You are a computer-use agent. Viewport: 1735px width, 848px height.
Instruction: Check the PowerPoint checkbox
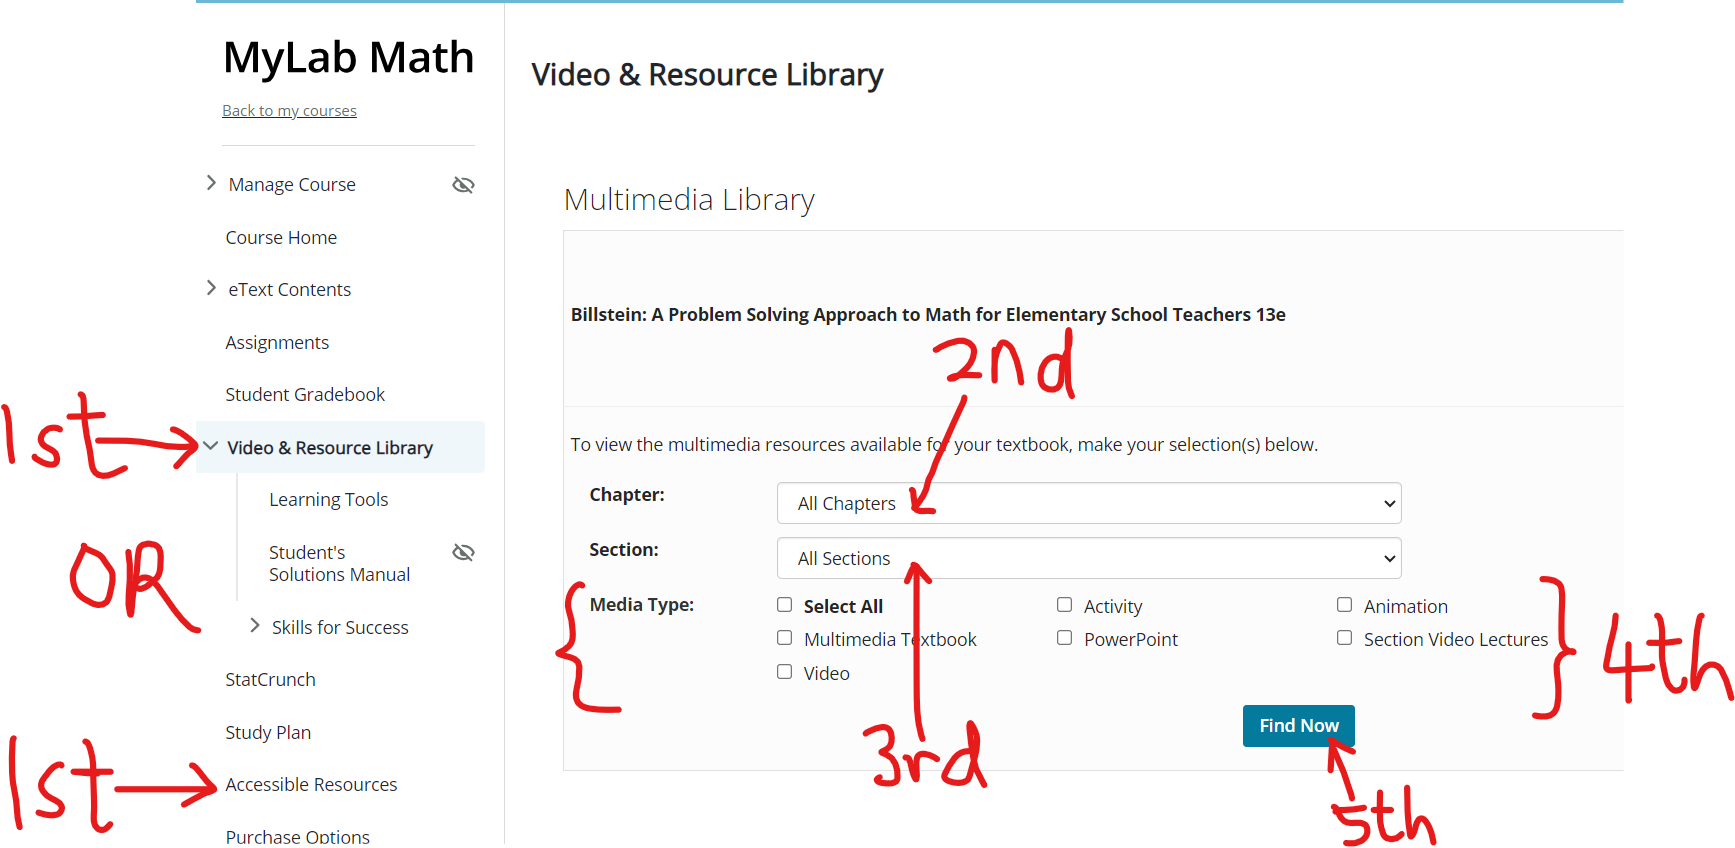click(x=1065, y=638)
